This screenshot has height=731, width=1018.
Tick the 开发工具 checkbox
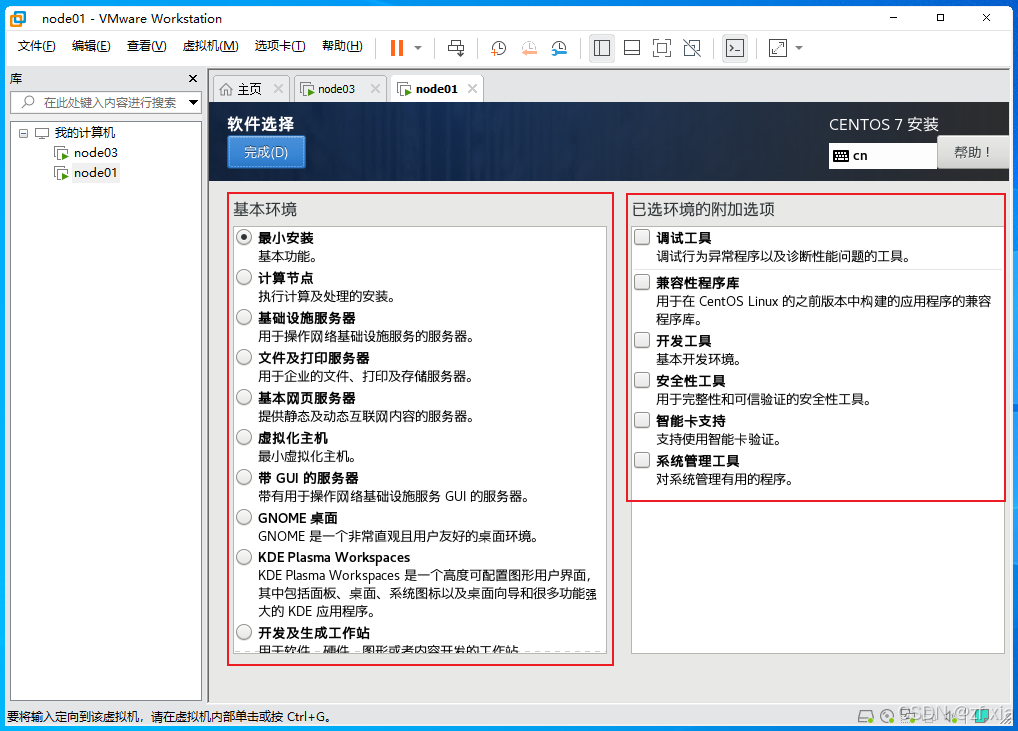642,340
